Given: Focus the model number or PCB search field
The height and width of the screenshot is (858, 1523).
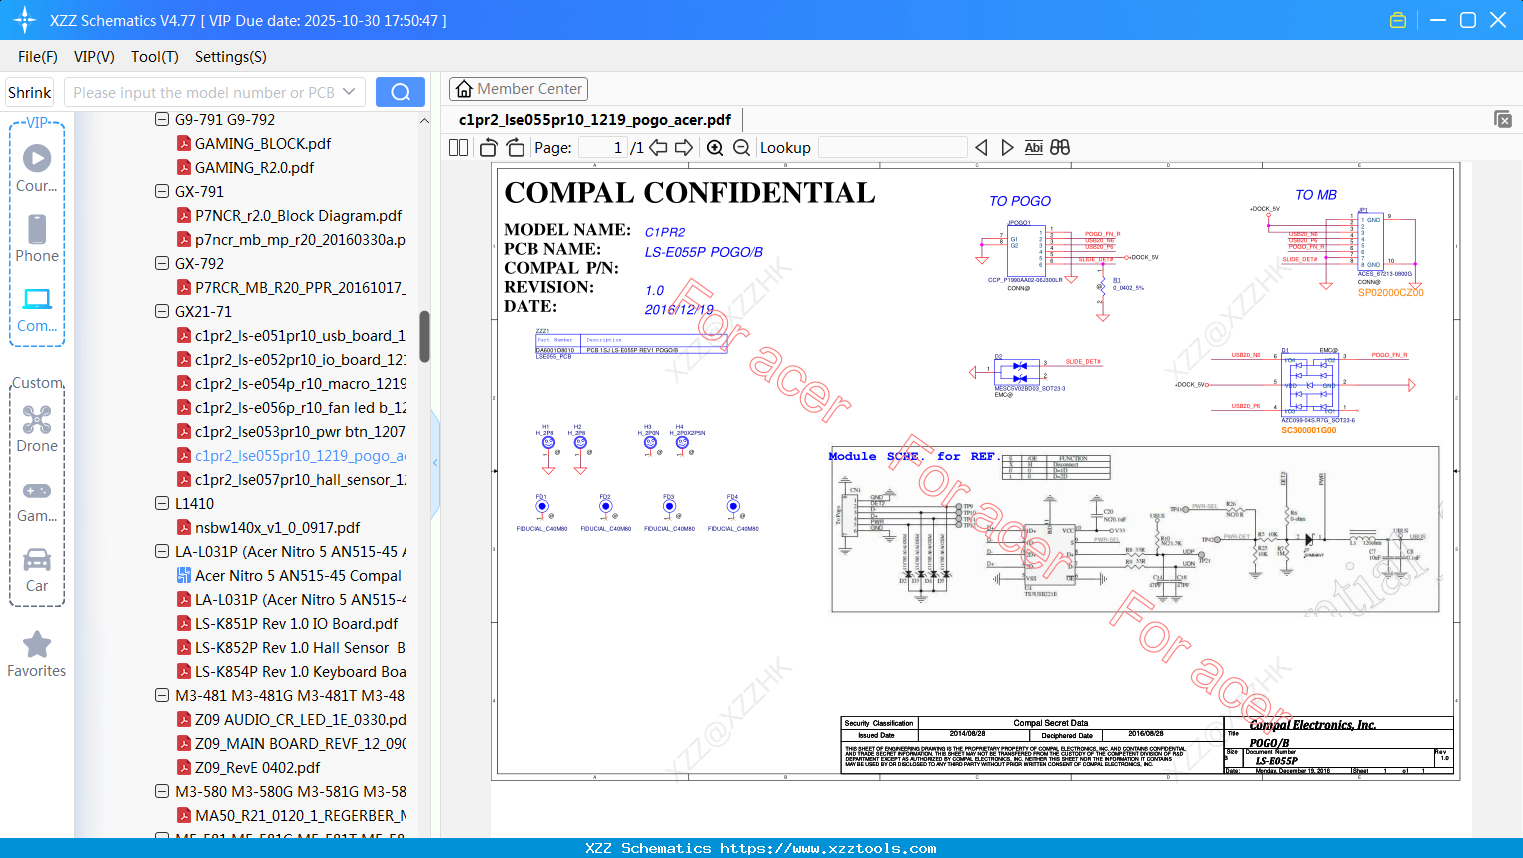Looking at the screenshot, I should pyautogui.click(x=203, y=92).
